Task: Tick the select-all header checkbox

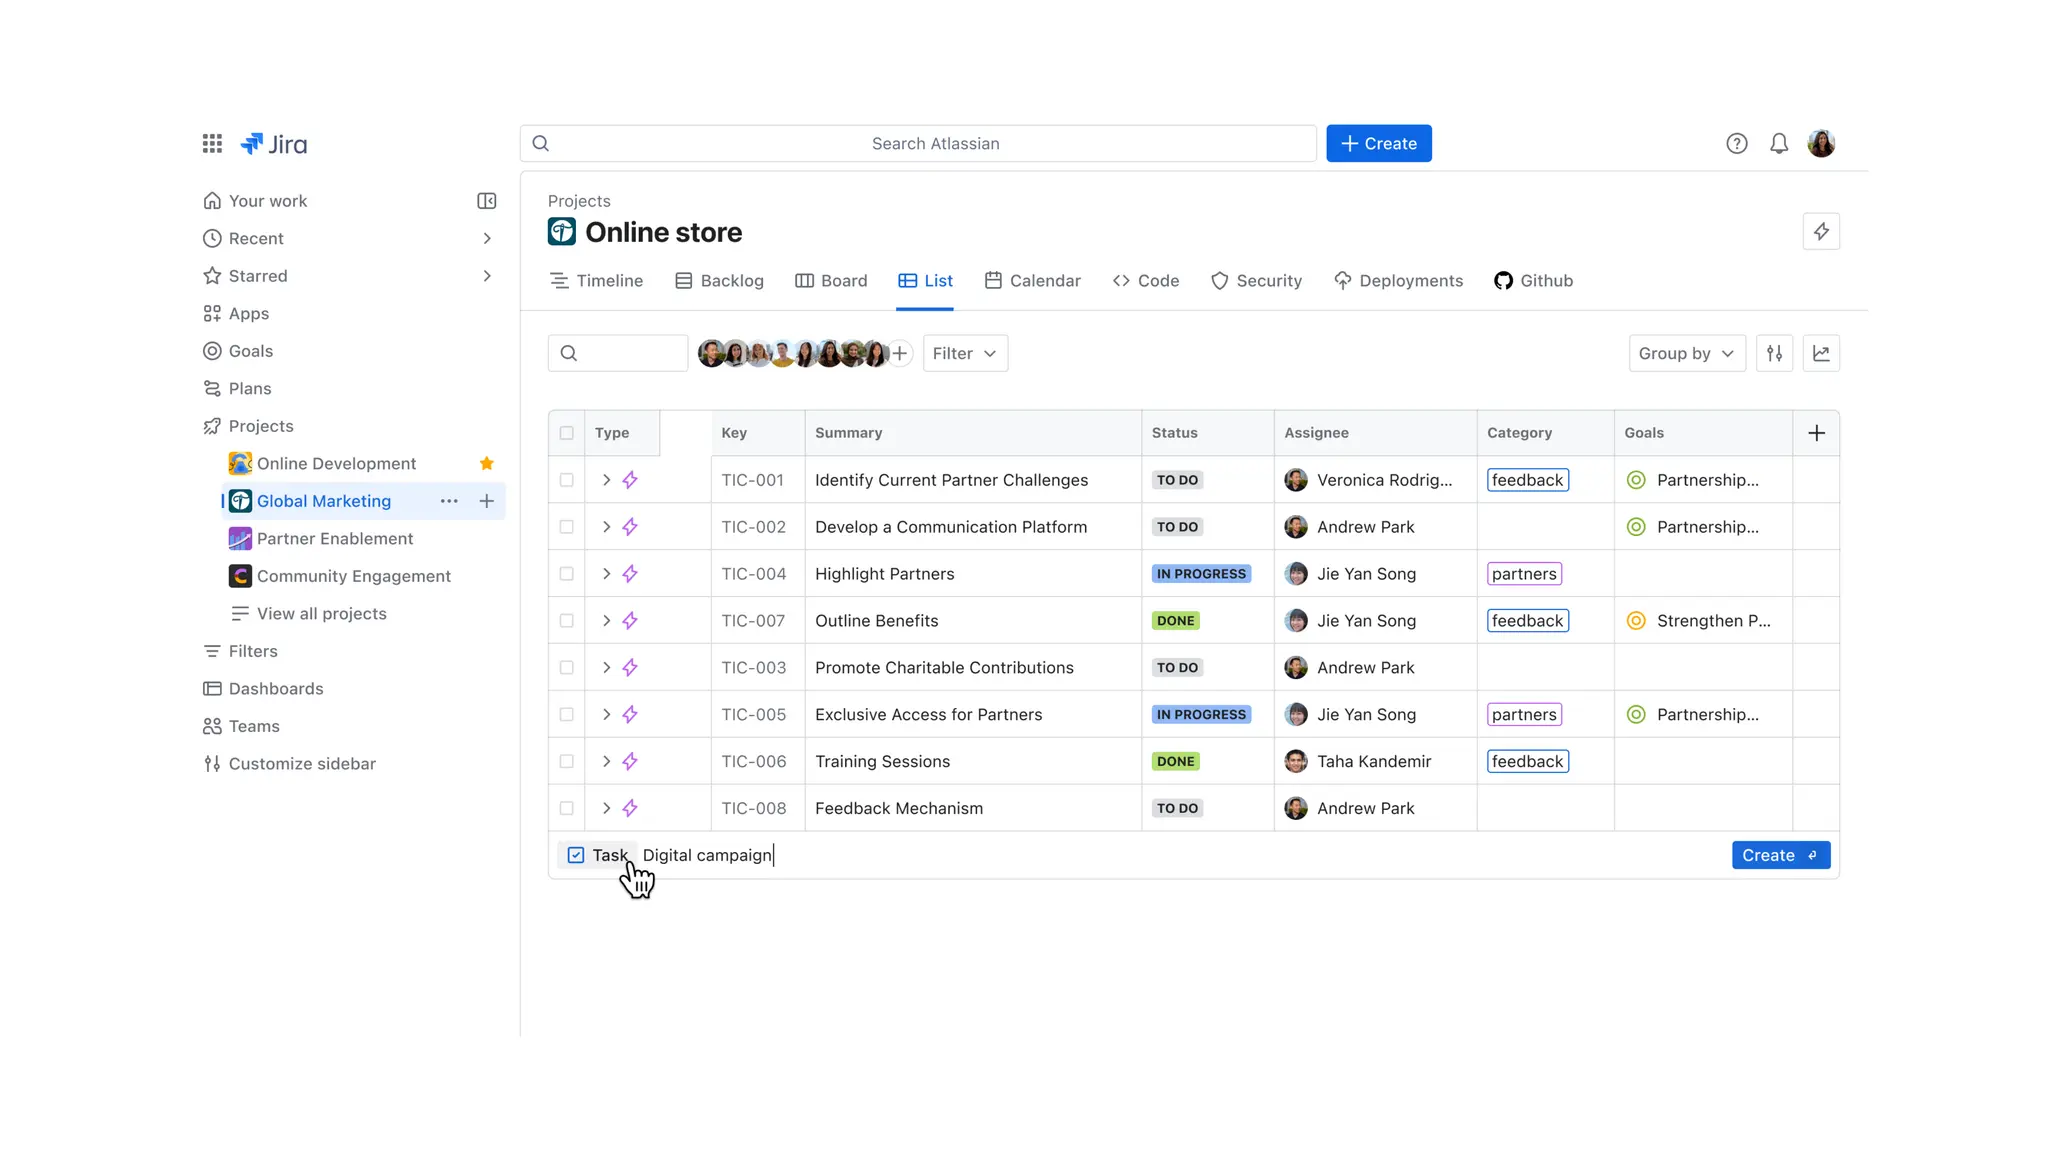Action: 567,433
